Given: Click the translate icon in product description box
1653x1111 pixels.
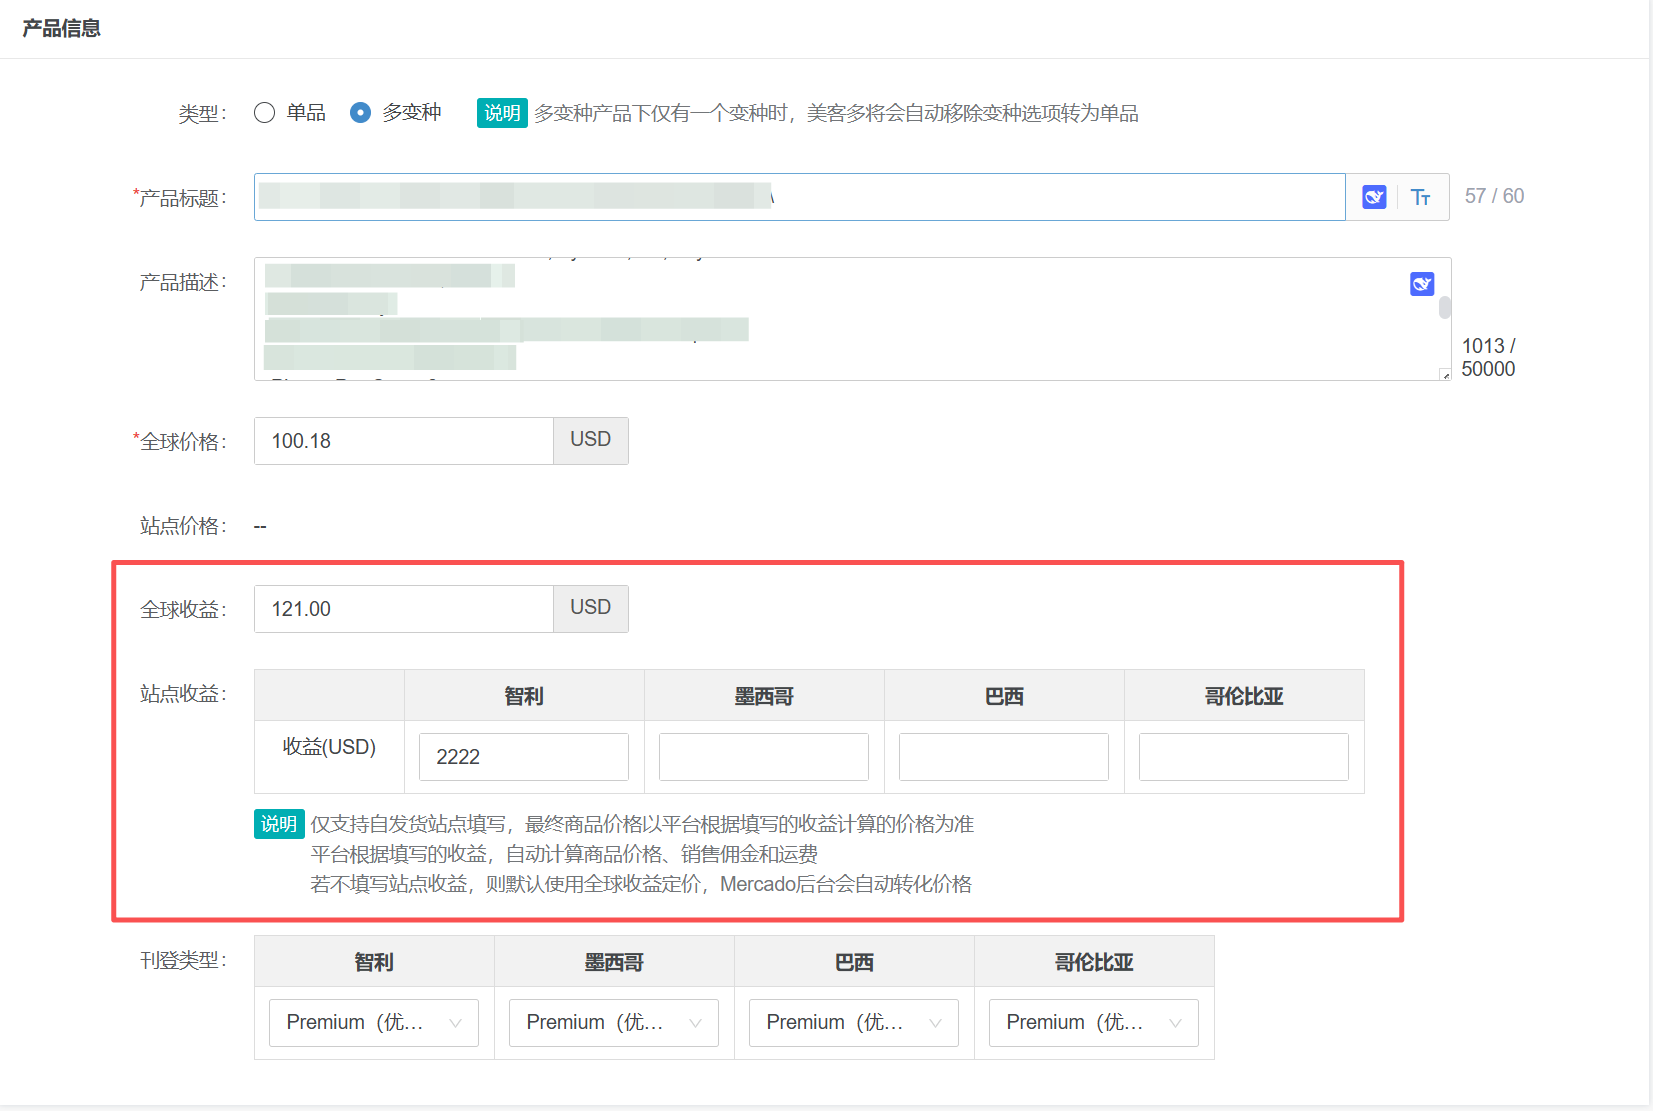Looking at the screenshot, I should (1421, 284).
